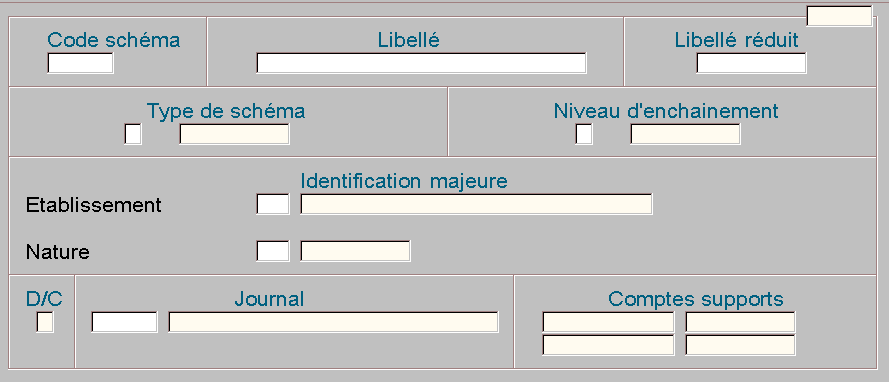
Task: Click the Type de schéma description field
Action: pyautogui.click(x=235, y=134)
